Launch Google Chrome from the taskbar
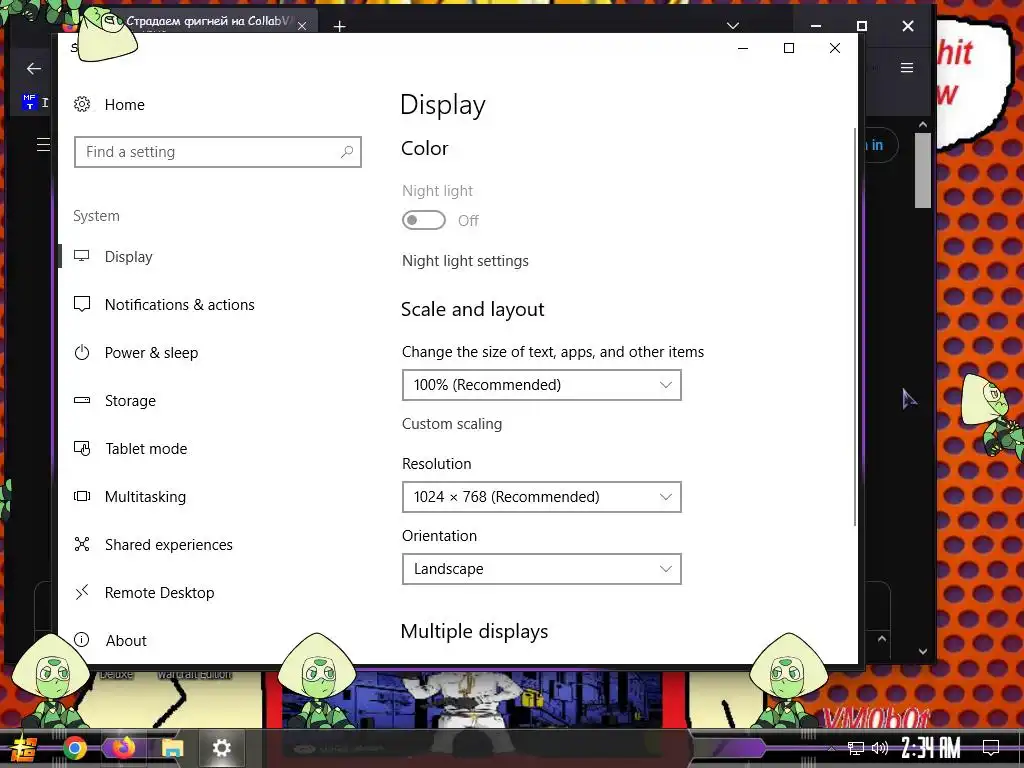Viewport: 1024px width, 768px height. pos(74,748)
